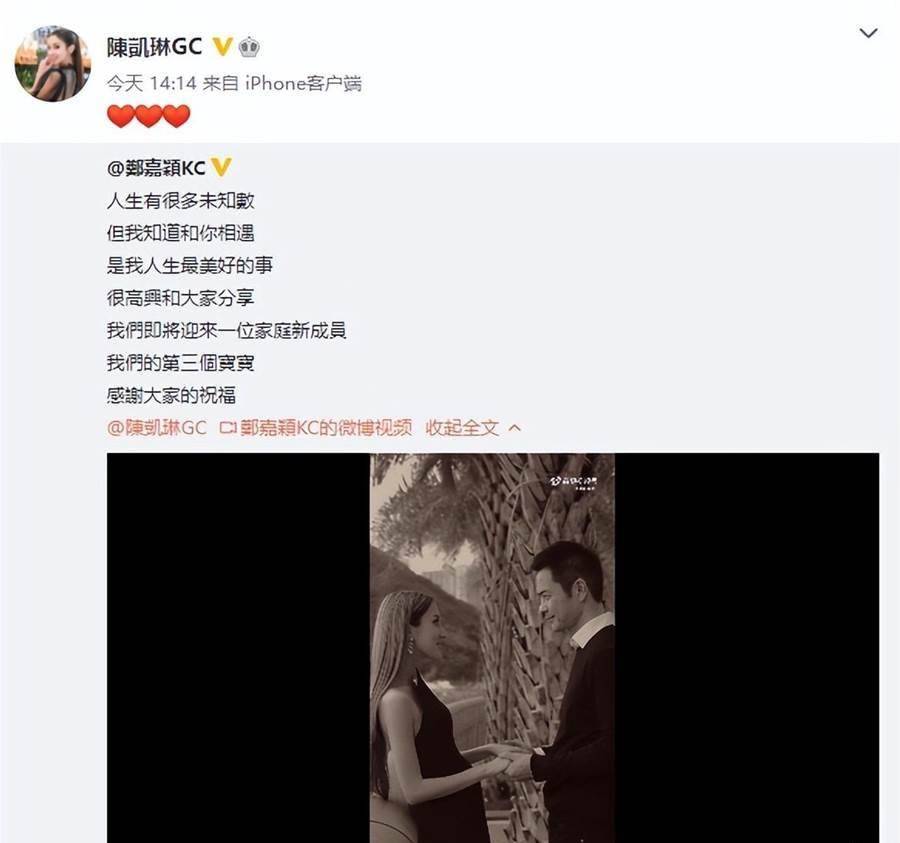Click the 陳凱琳GC profile avatar
This screenshot has width=900, height=843.
point(53,64)
